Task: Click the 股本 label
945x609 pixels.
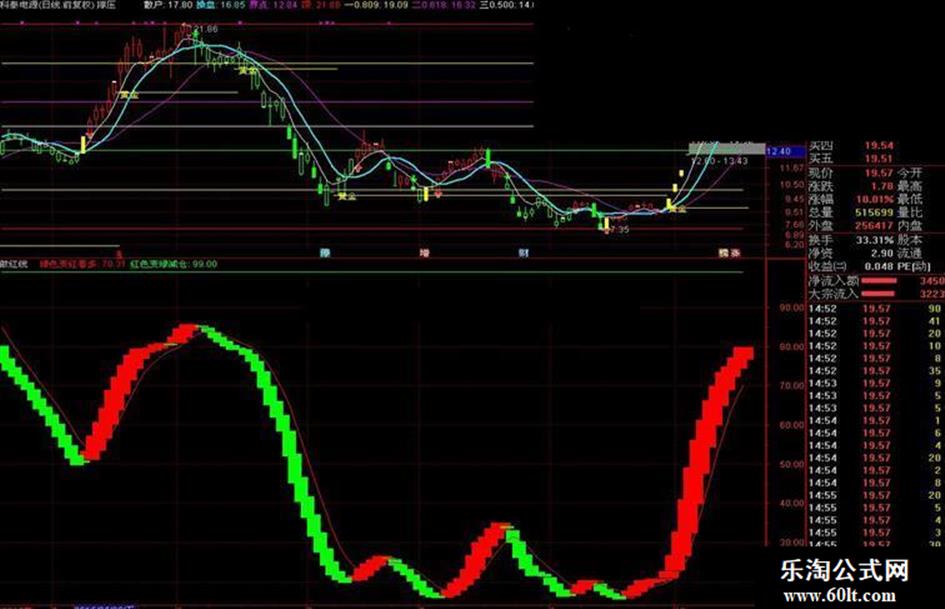Action: tap(909, 240)
